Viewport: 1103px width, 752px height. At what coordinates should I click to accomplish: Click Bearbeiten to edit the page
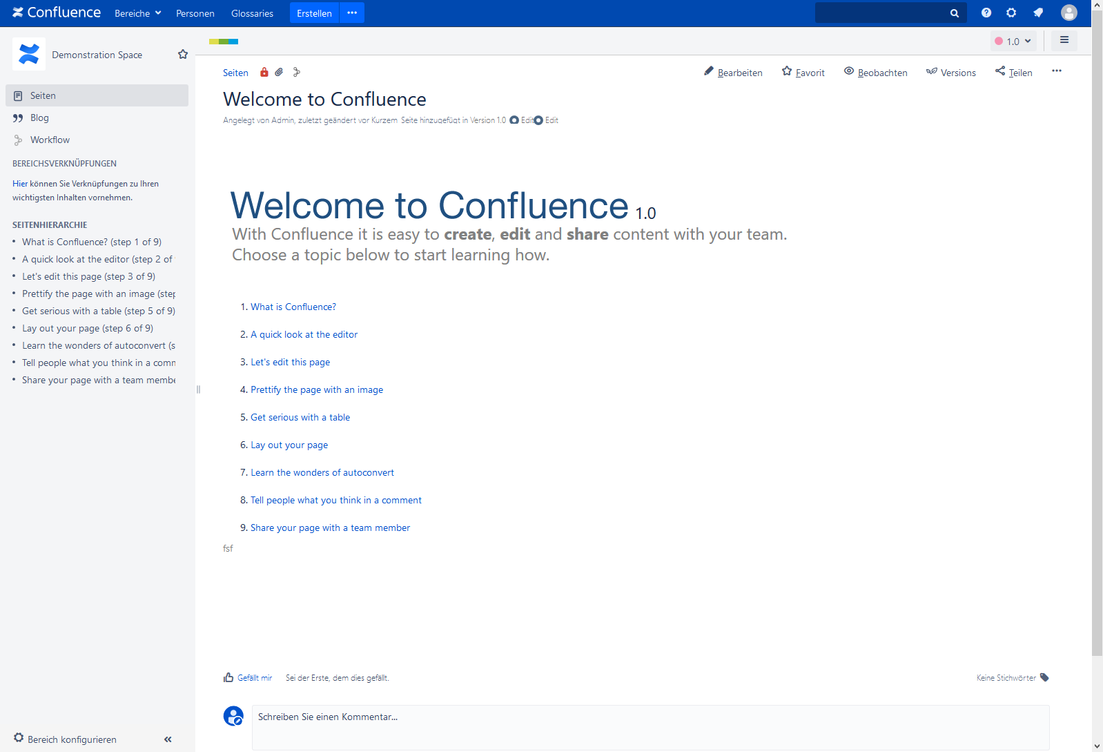pyautogui.click(x=733, y=72)
